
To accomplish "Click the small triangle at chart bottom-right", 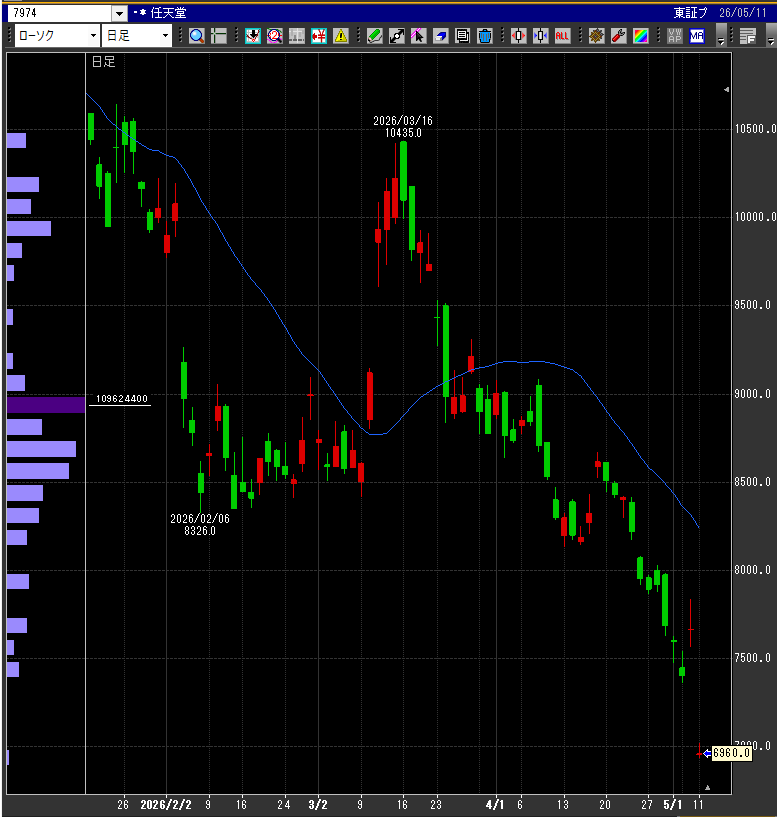I will 707,787.
